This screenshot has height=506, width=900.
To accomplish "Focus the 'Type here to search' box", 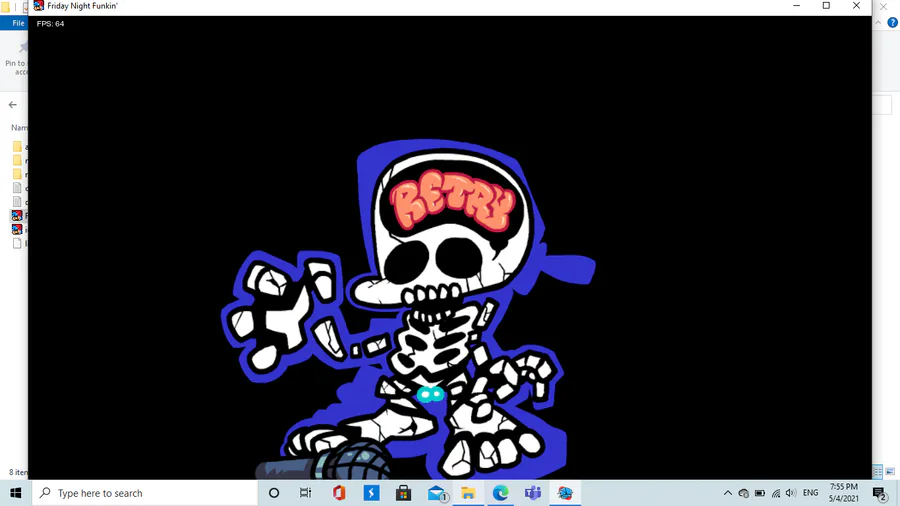I will point(143,493).
